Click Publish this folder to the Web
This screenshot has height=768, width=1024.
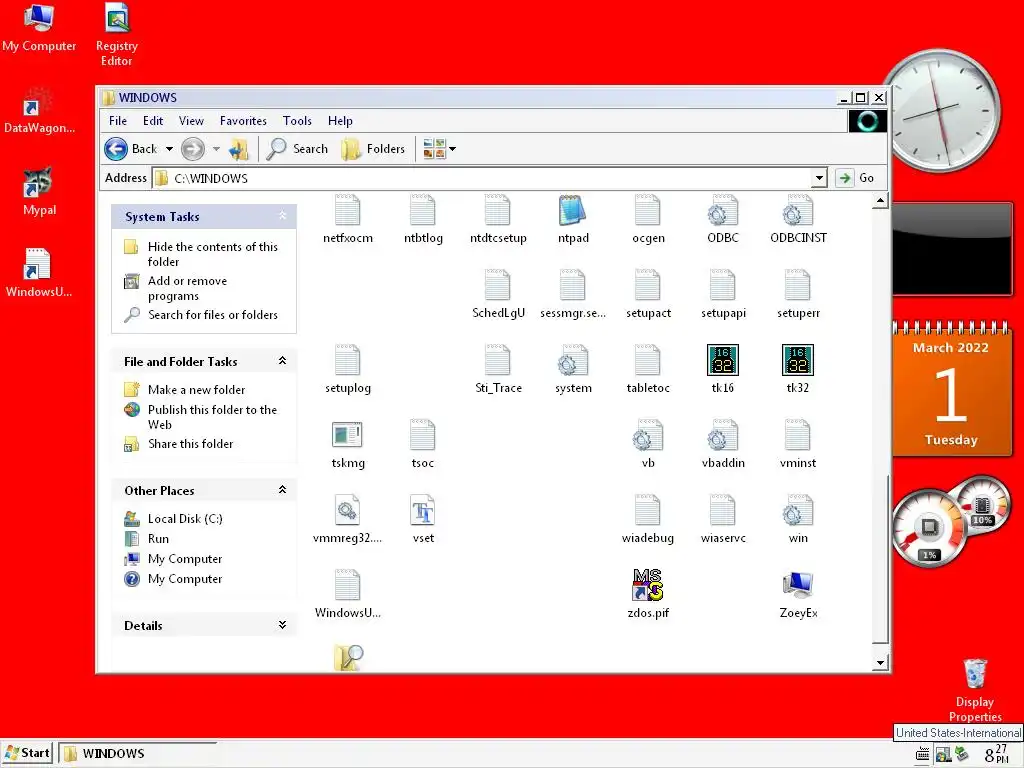(212, 417)
